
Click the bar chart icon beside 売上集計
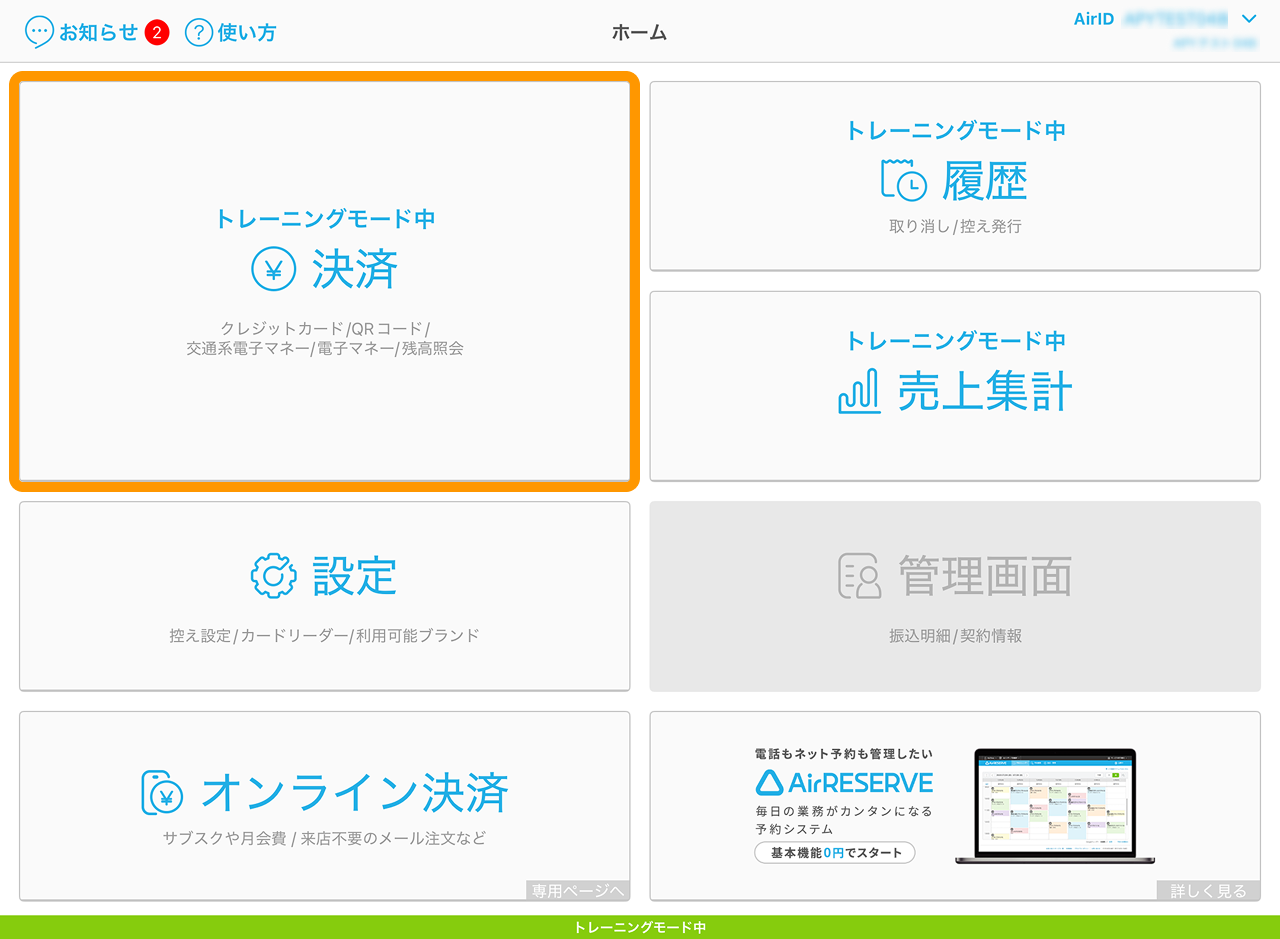[x=859, y=391]
